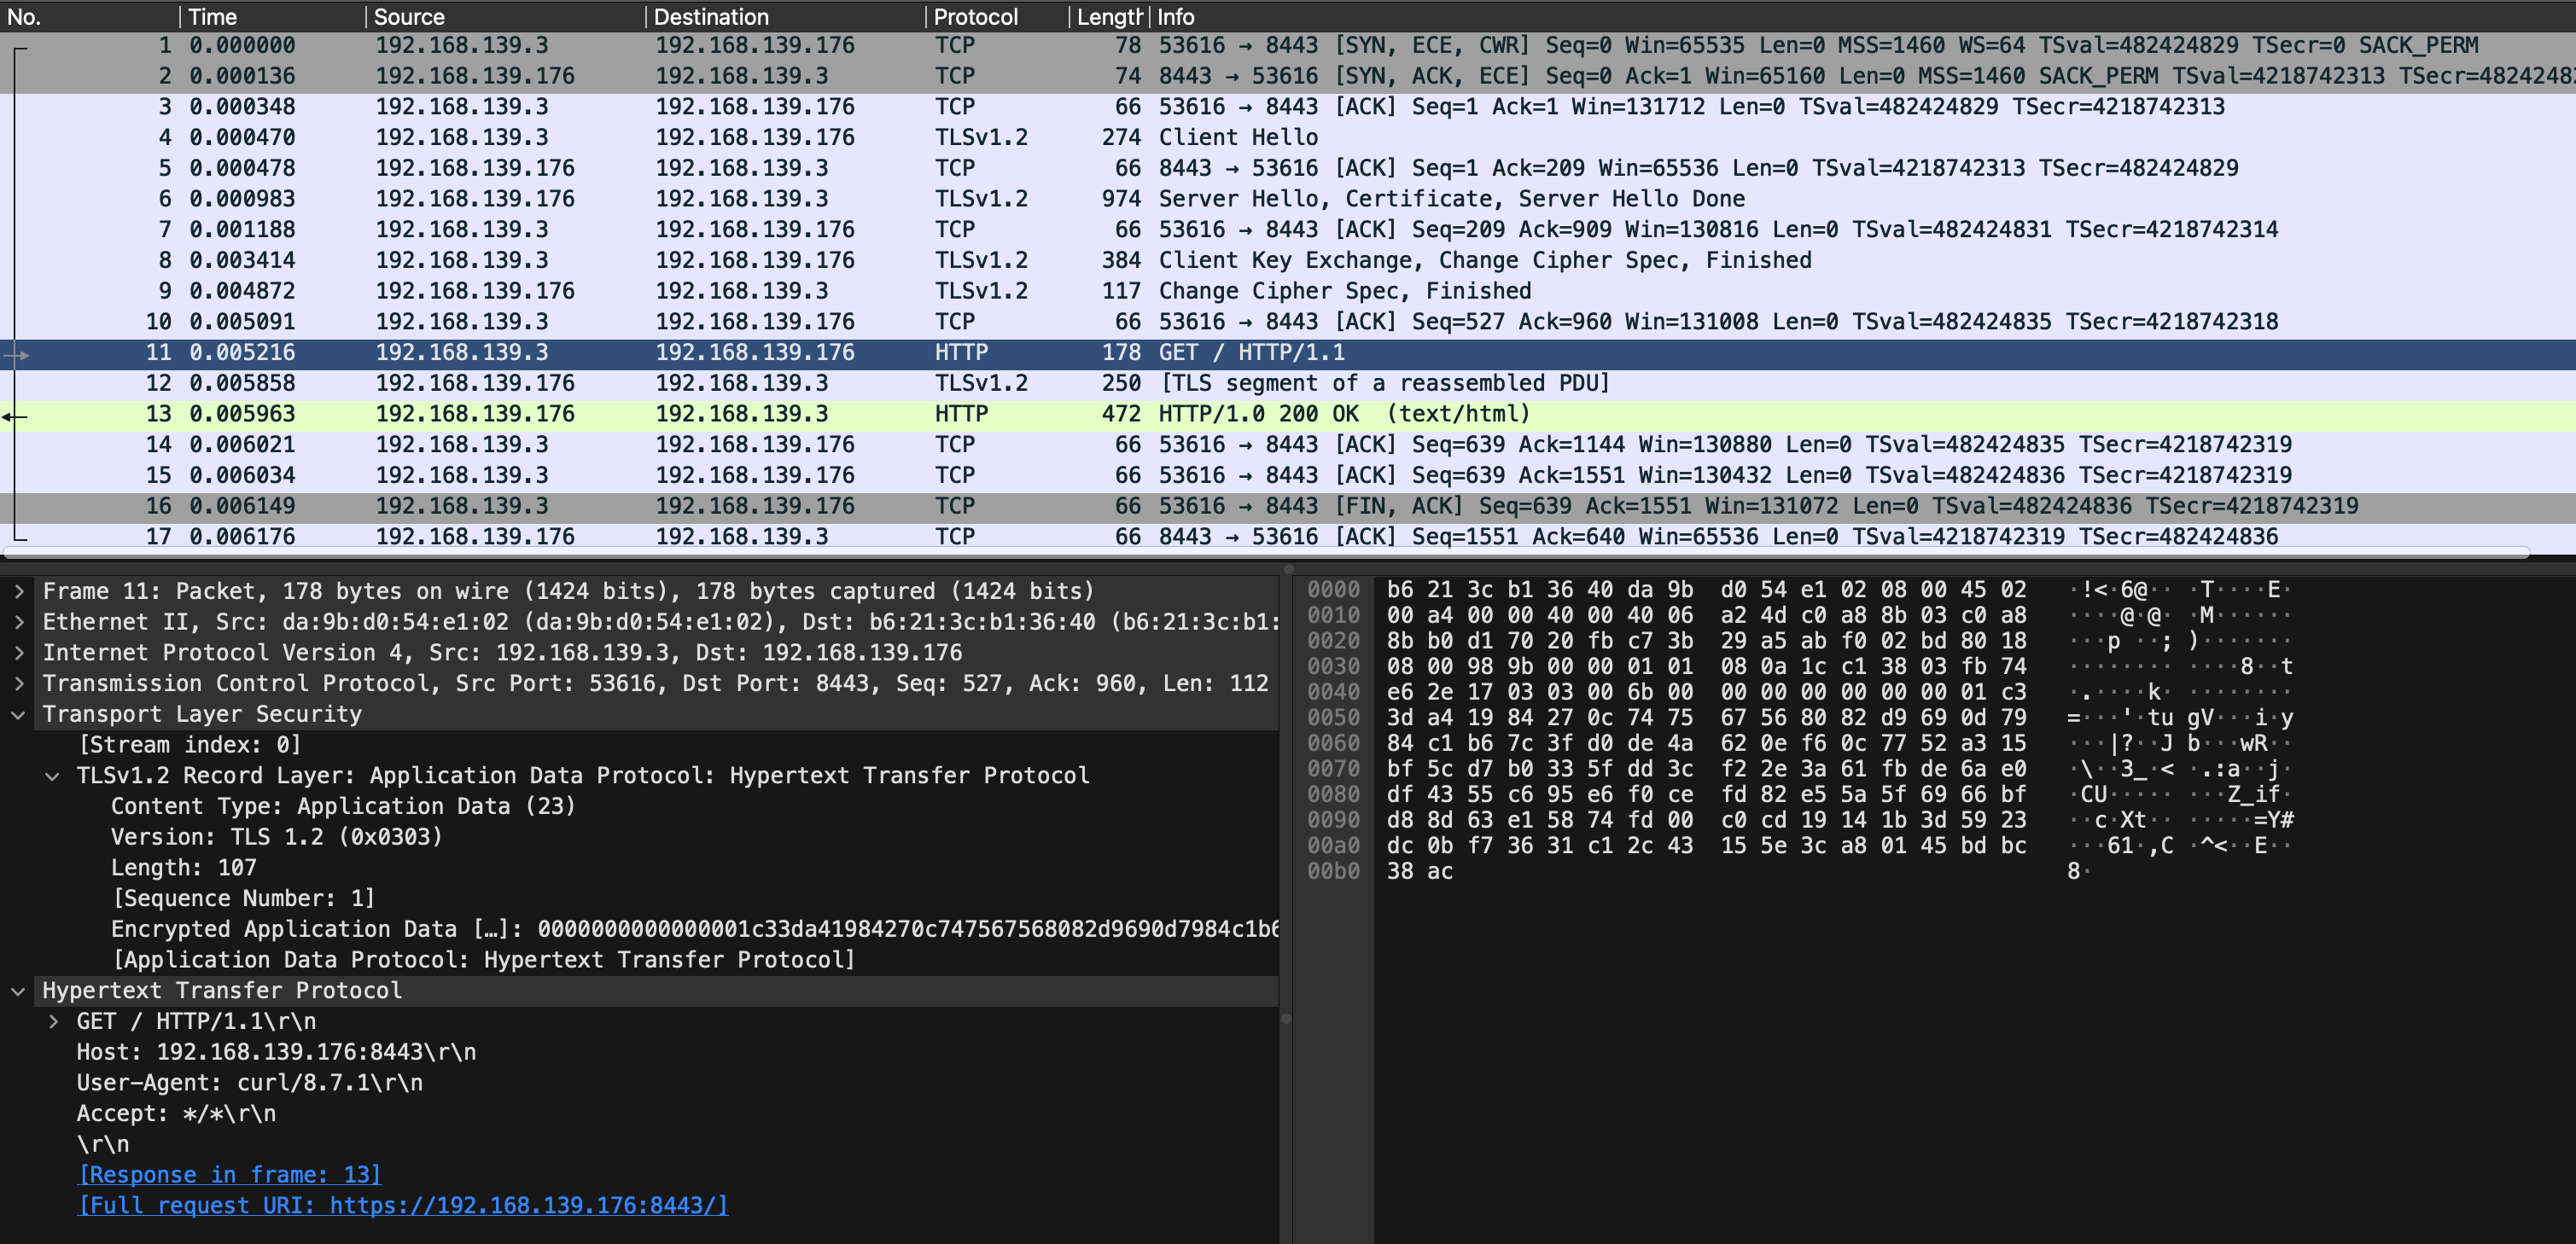Screen dimensions: 2576x1244
Task: Expand the GET / HTTP/1.1 request line
Action: (x=54, y=1021)
